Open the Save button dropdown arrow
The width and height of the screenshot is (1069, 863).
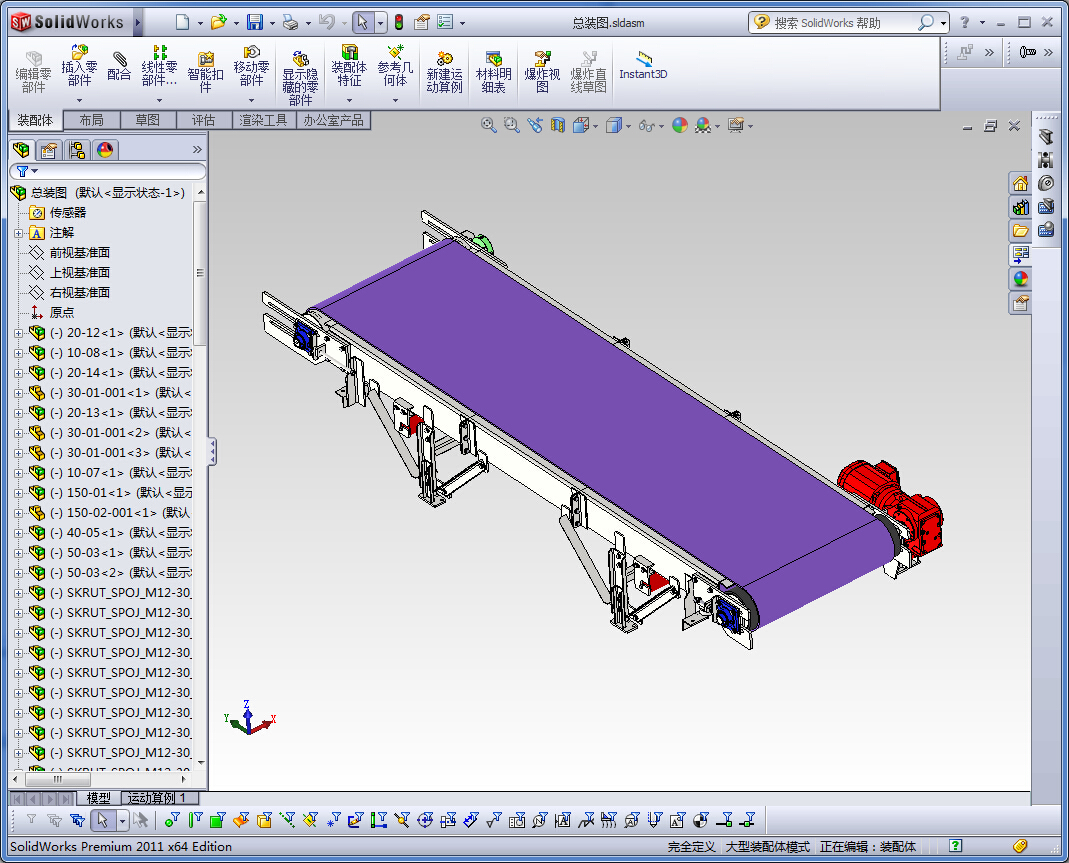(272, 23)
